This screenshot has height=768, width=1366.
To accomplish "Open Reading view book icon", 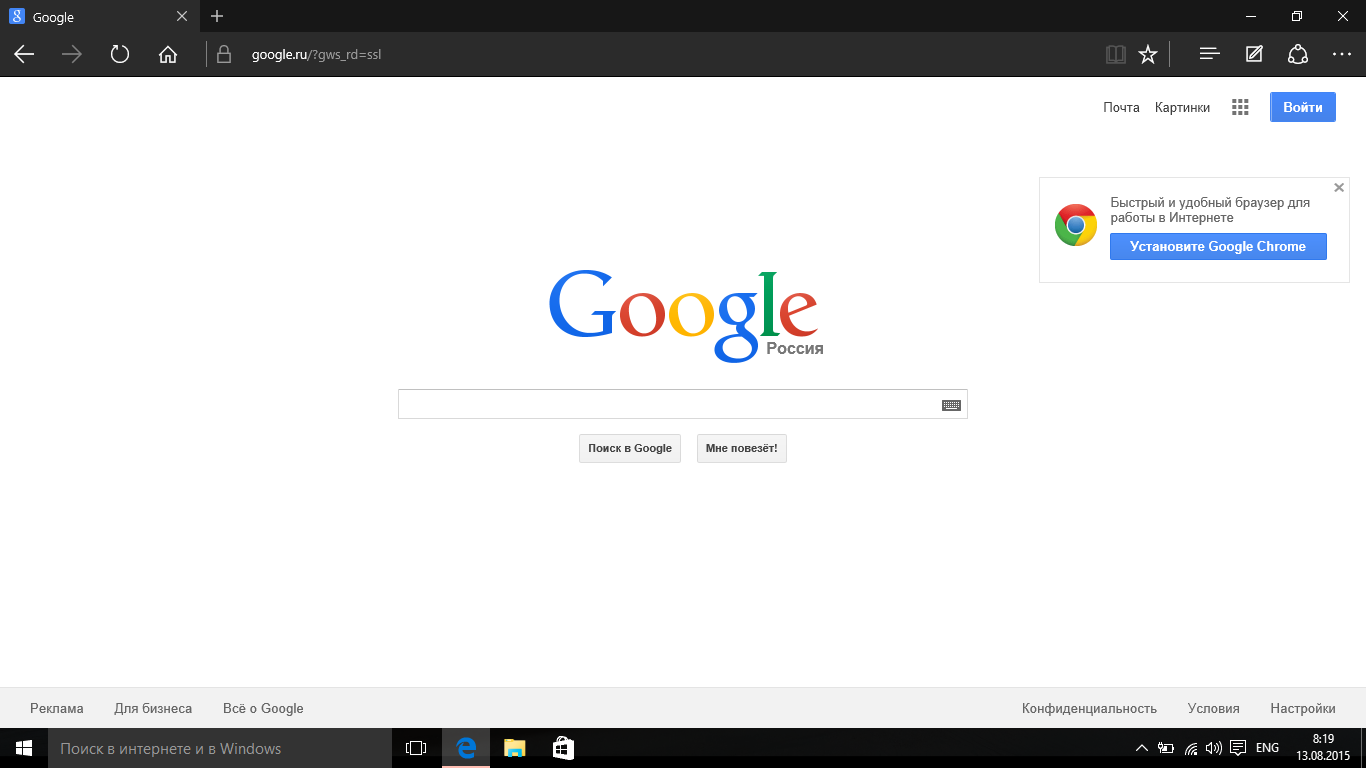I will click(1116, 55).
